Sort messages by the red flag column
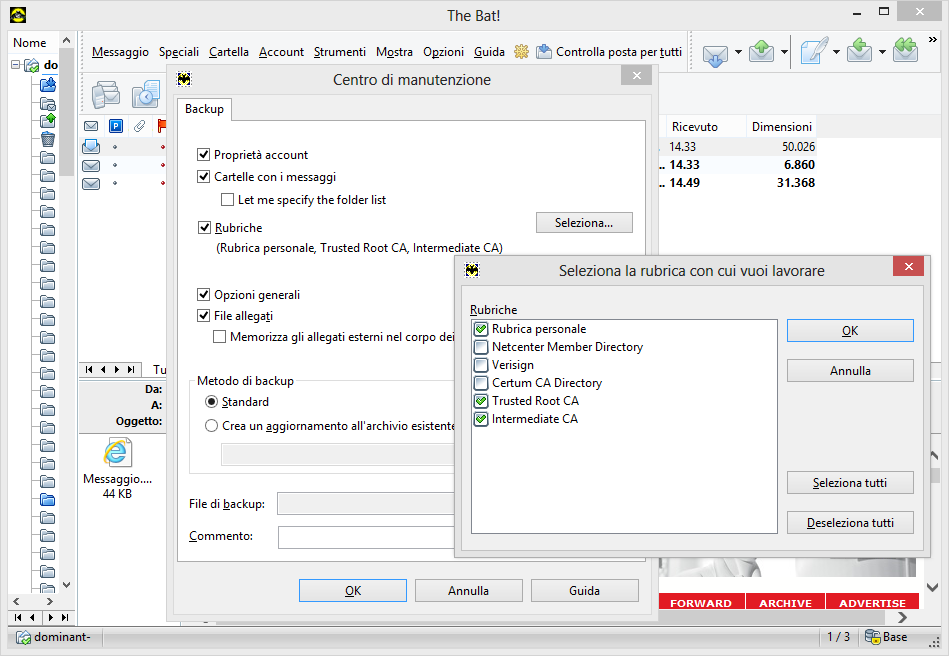This screenshot has height=656, width=949. pos(162,126)
